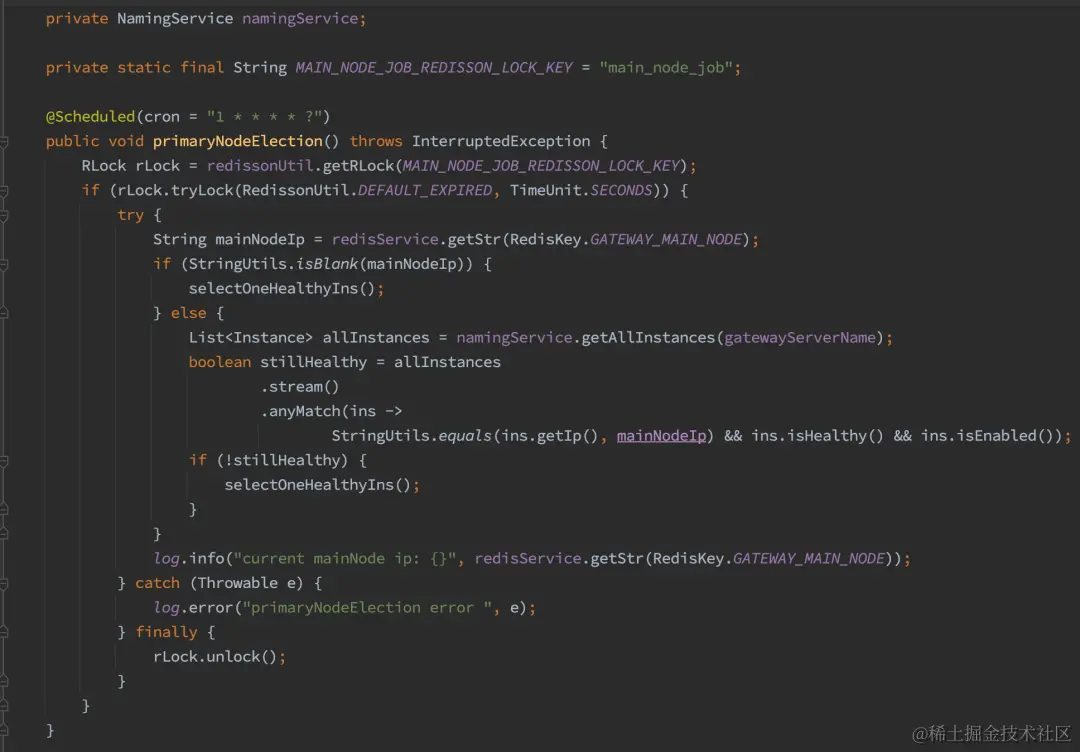Collapse the primaryNodeElection method fold marker
Viewport: 1080px width, 752px height.
click(x=3, y=142)
